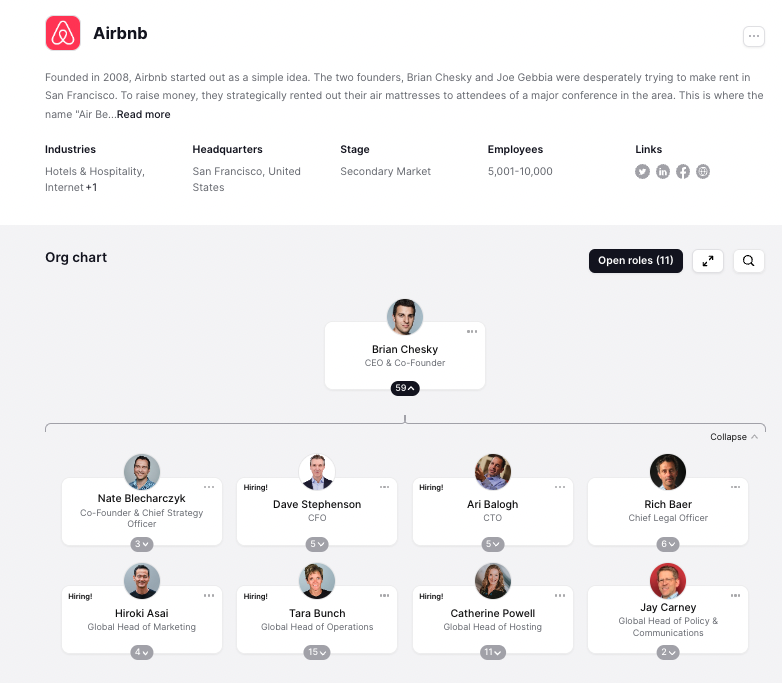Collapse Brian Chesky's 59 reports
The image size is (782, 683).
coord(405,388)
